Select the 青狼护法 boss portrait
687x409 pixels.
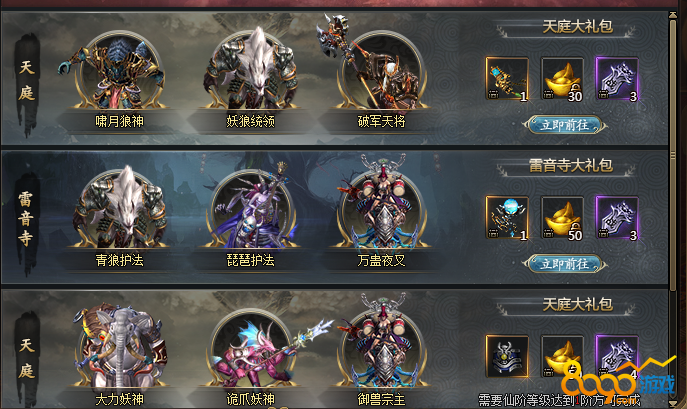click(x=119, y=208)
